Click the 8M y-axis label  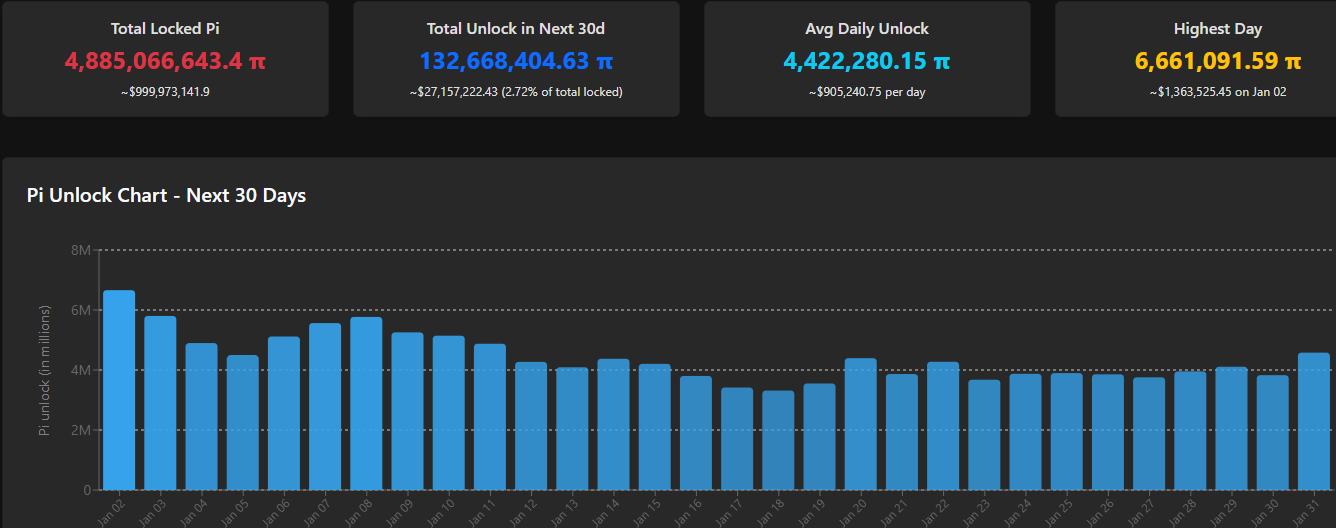81,250
